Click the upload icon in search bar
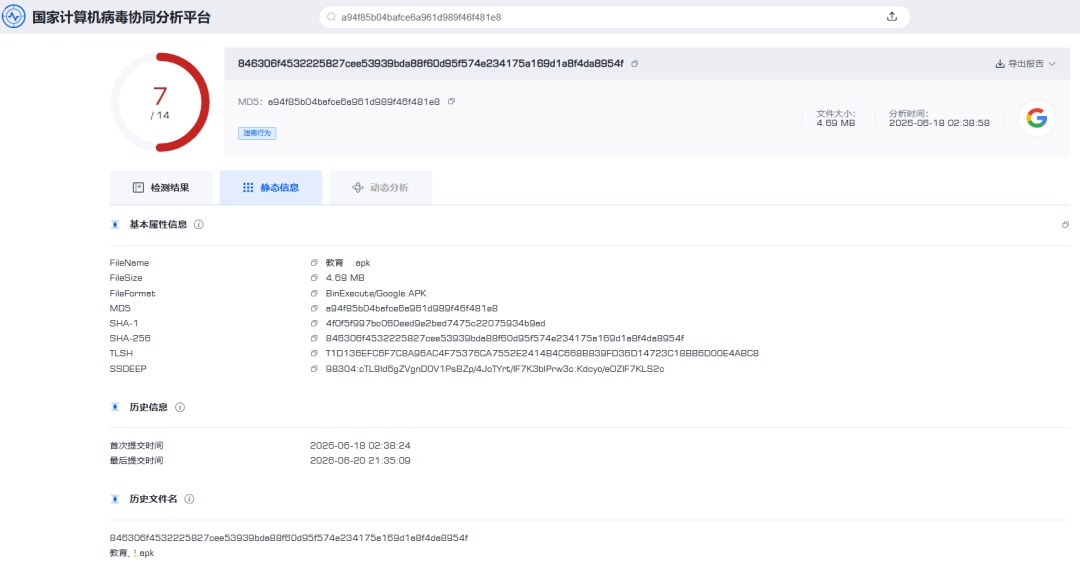The width and height of the screenshot is (1080, 564). coord(891,17)
